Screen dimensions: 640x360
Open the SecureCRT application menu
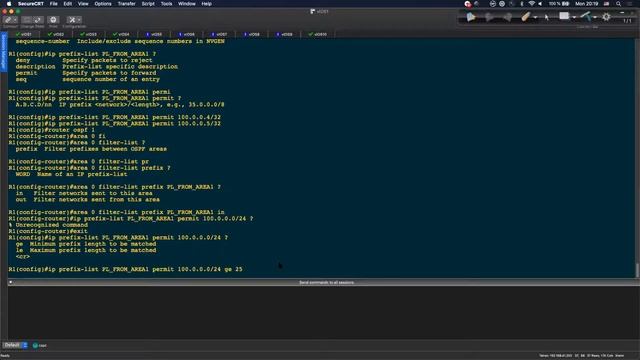(x=31, y=4)
